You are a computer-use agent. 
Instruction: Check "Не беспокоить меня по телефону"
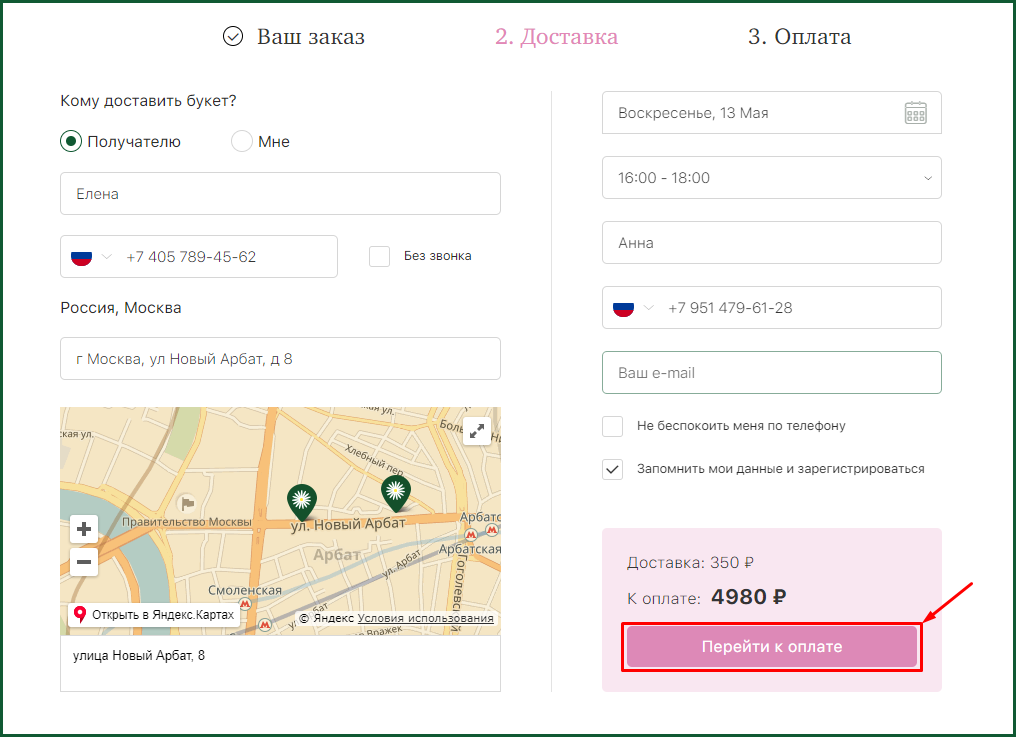pos(613,426)
